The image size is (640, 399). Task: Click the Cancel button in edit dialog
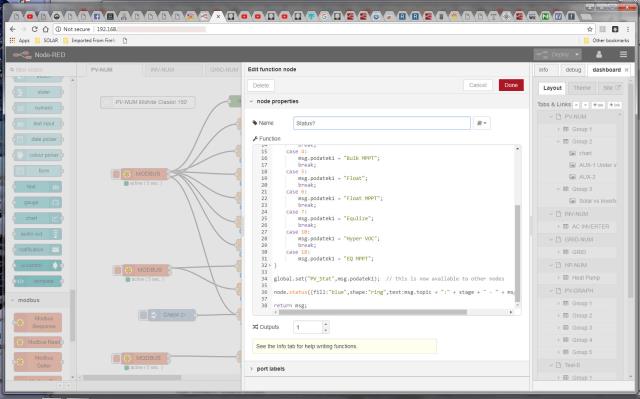tap(478, 85)
